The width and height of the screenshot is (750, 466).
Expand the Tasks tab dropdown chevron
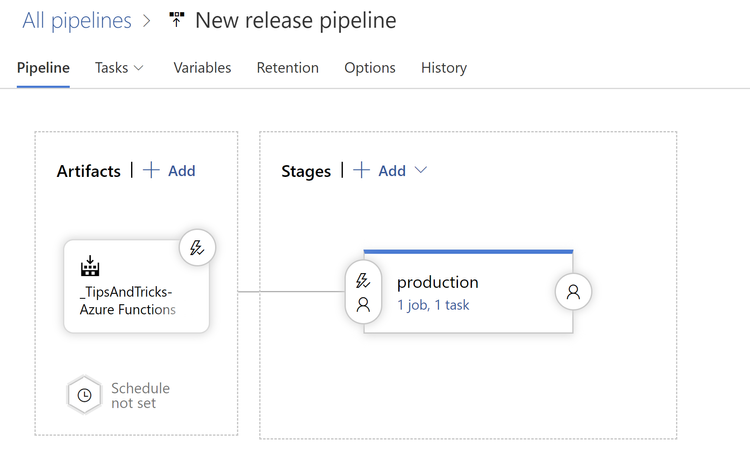tap(138, 68)
